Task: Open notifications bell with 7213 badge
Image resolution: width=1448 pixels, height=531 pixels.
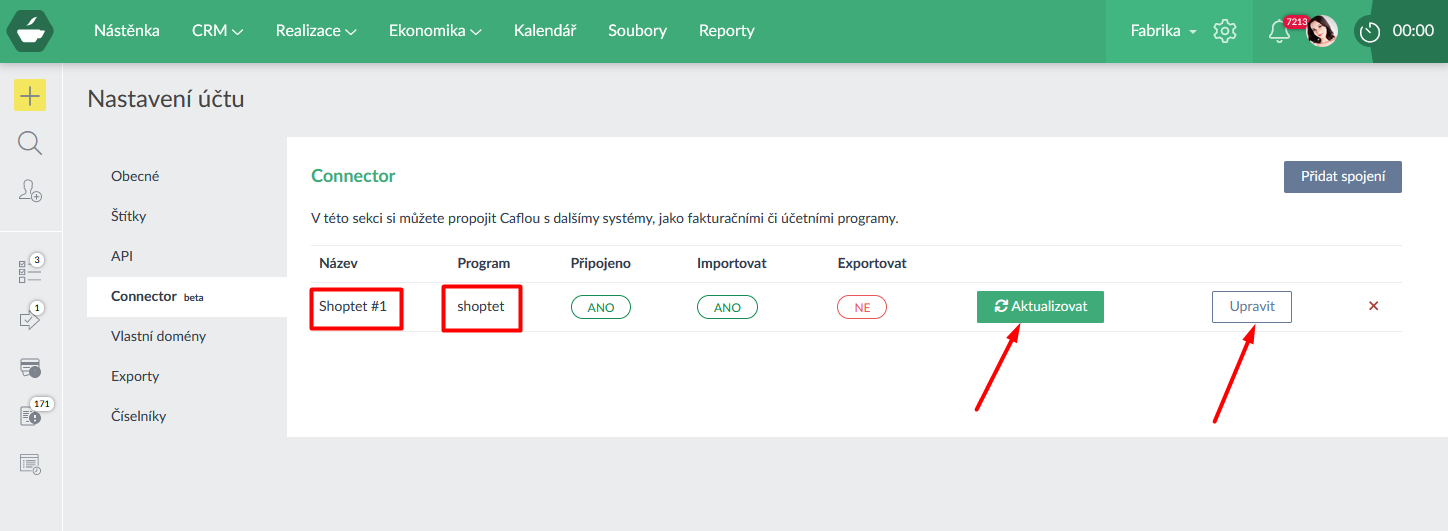Action: [1279, 31]
